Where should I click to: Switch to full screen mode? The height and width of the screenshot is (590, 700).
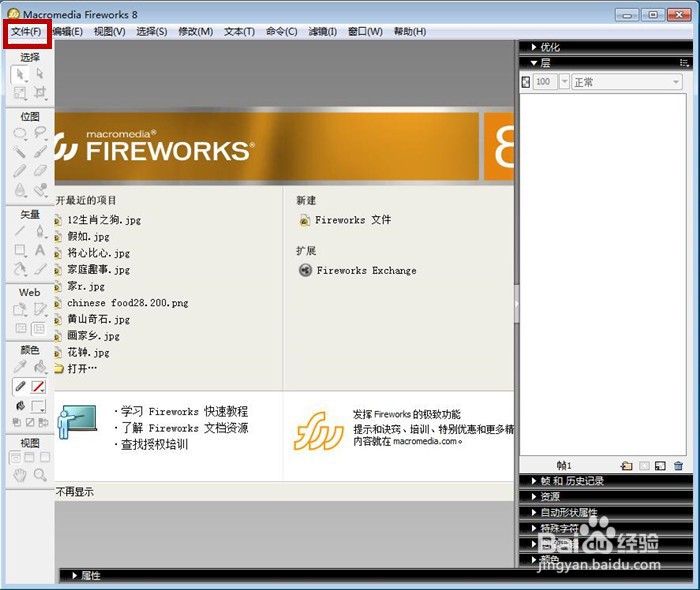tap(45, 457)
